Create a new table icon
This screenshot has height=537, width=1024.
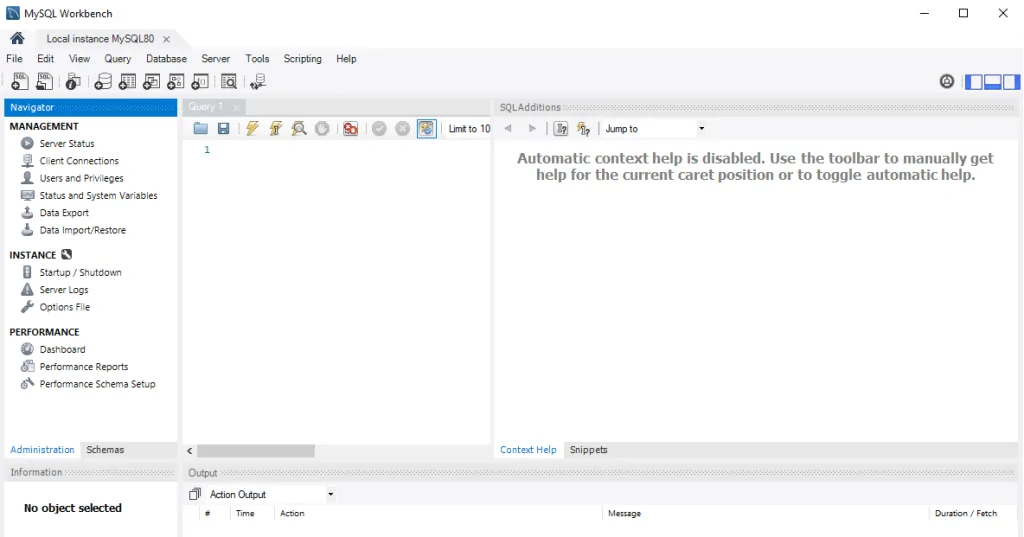pos(127,81)
